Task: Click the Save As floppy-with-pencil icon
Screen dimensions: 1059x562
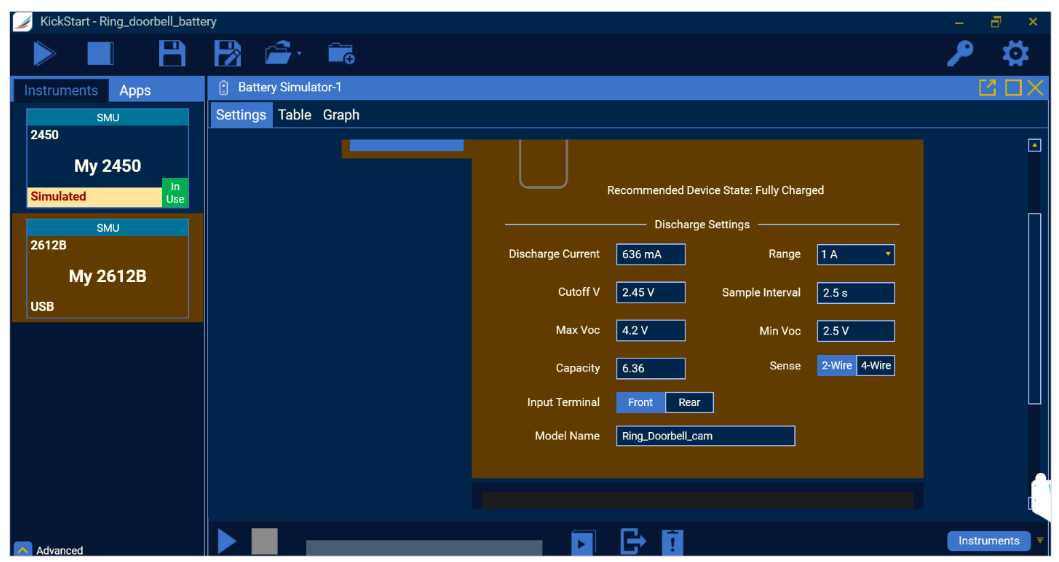Action: pos(229,54)
